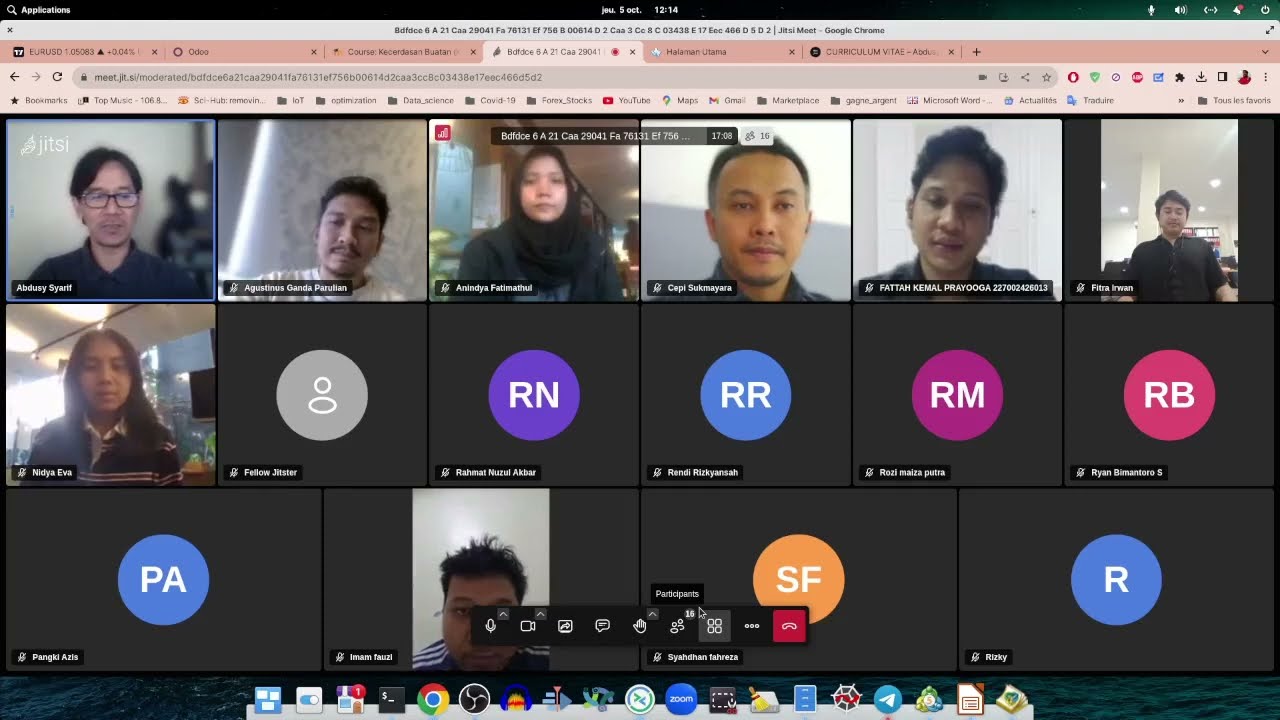Open the Participants panel

(x=677, y=626)
